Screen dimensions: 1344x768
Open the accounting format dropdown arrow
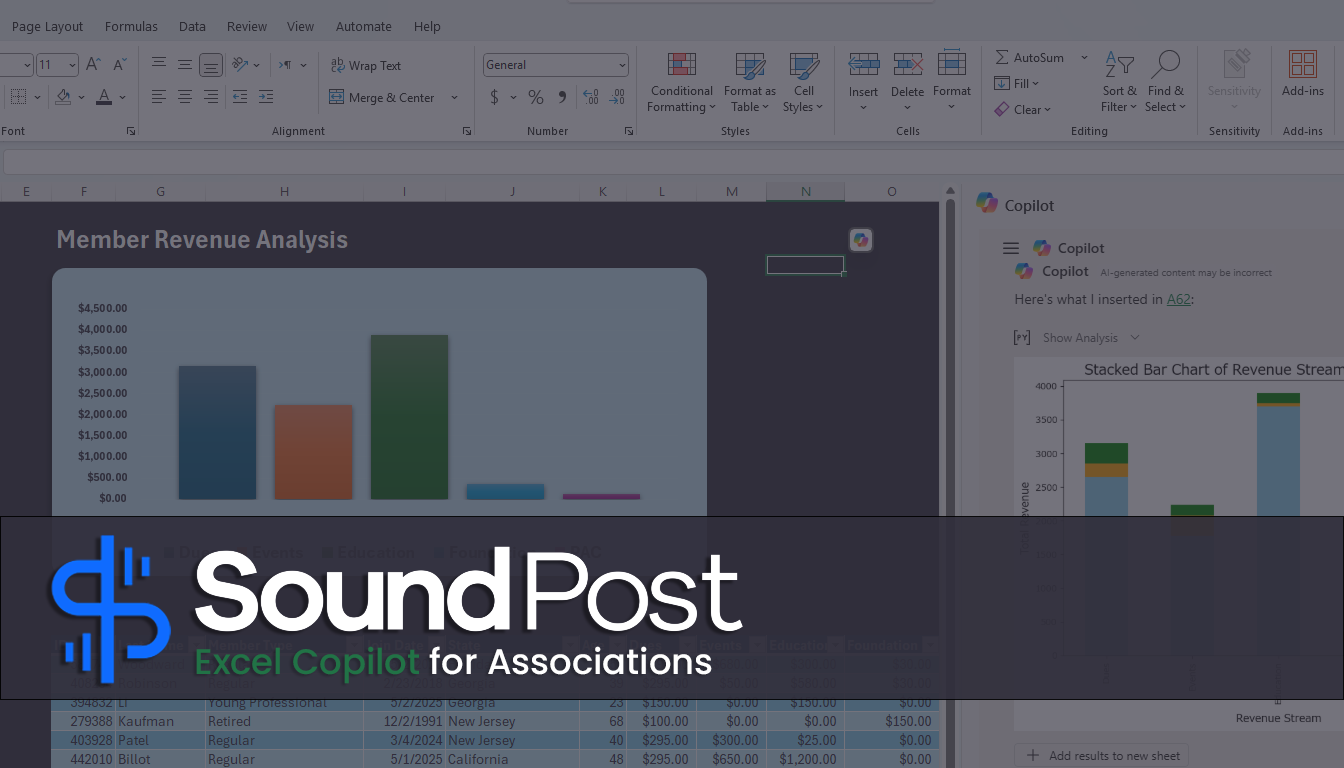tap(513, 98)
